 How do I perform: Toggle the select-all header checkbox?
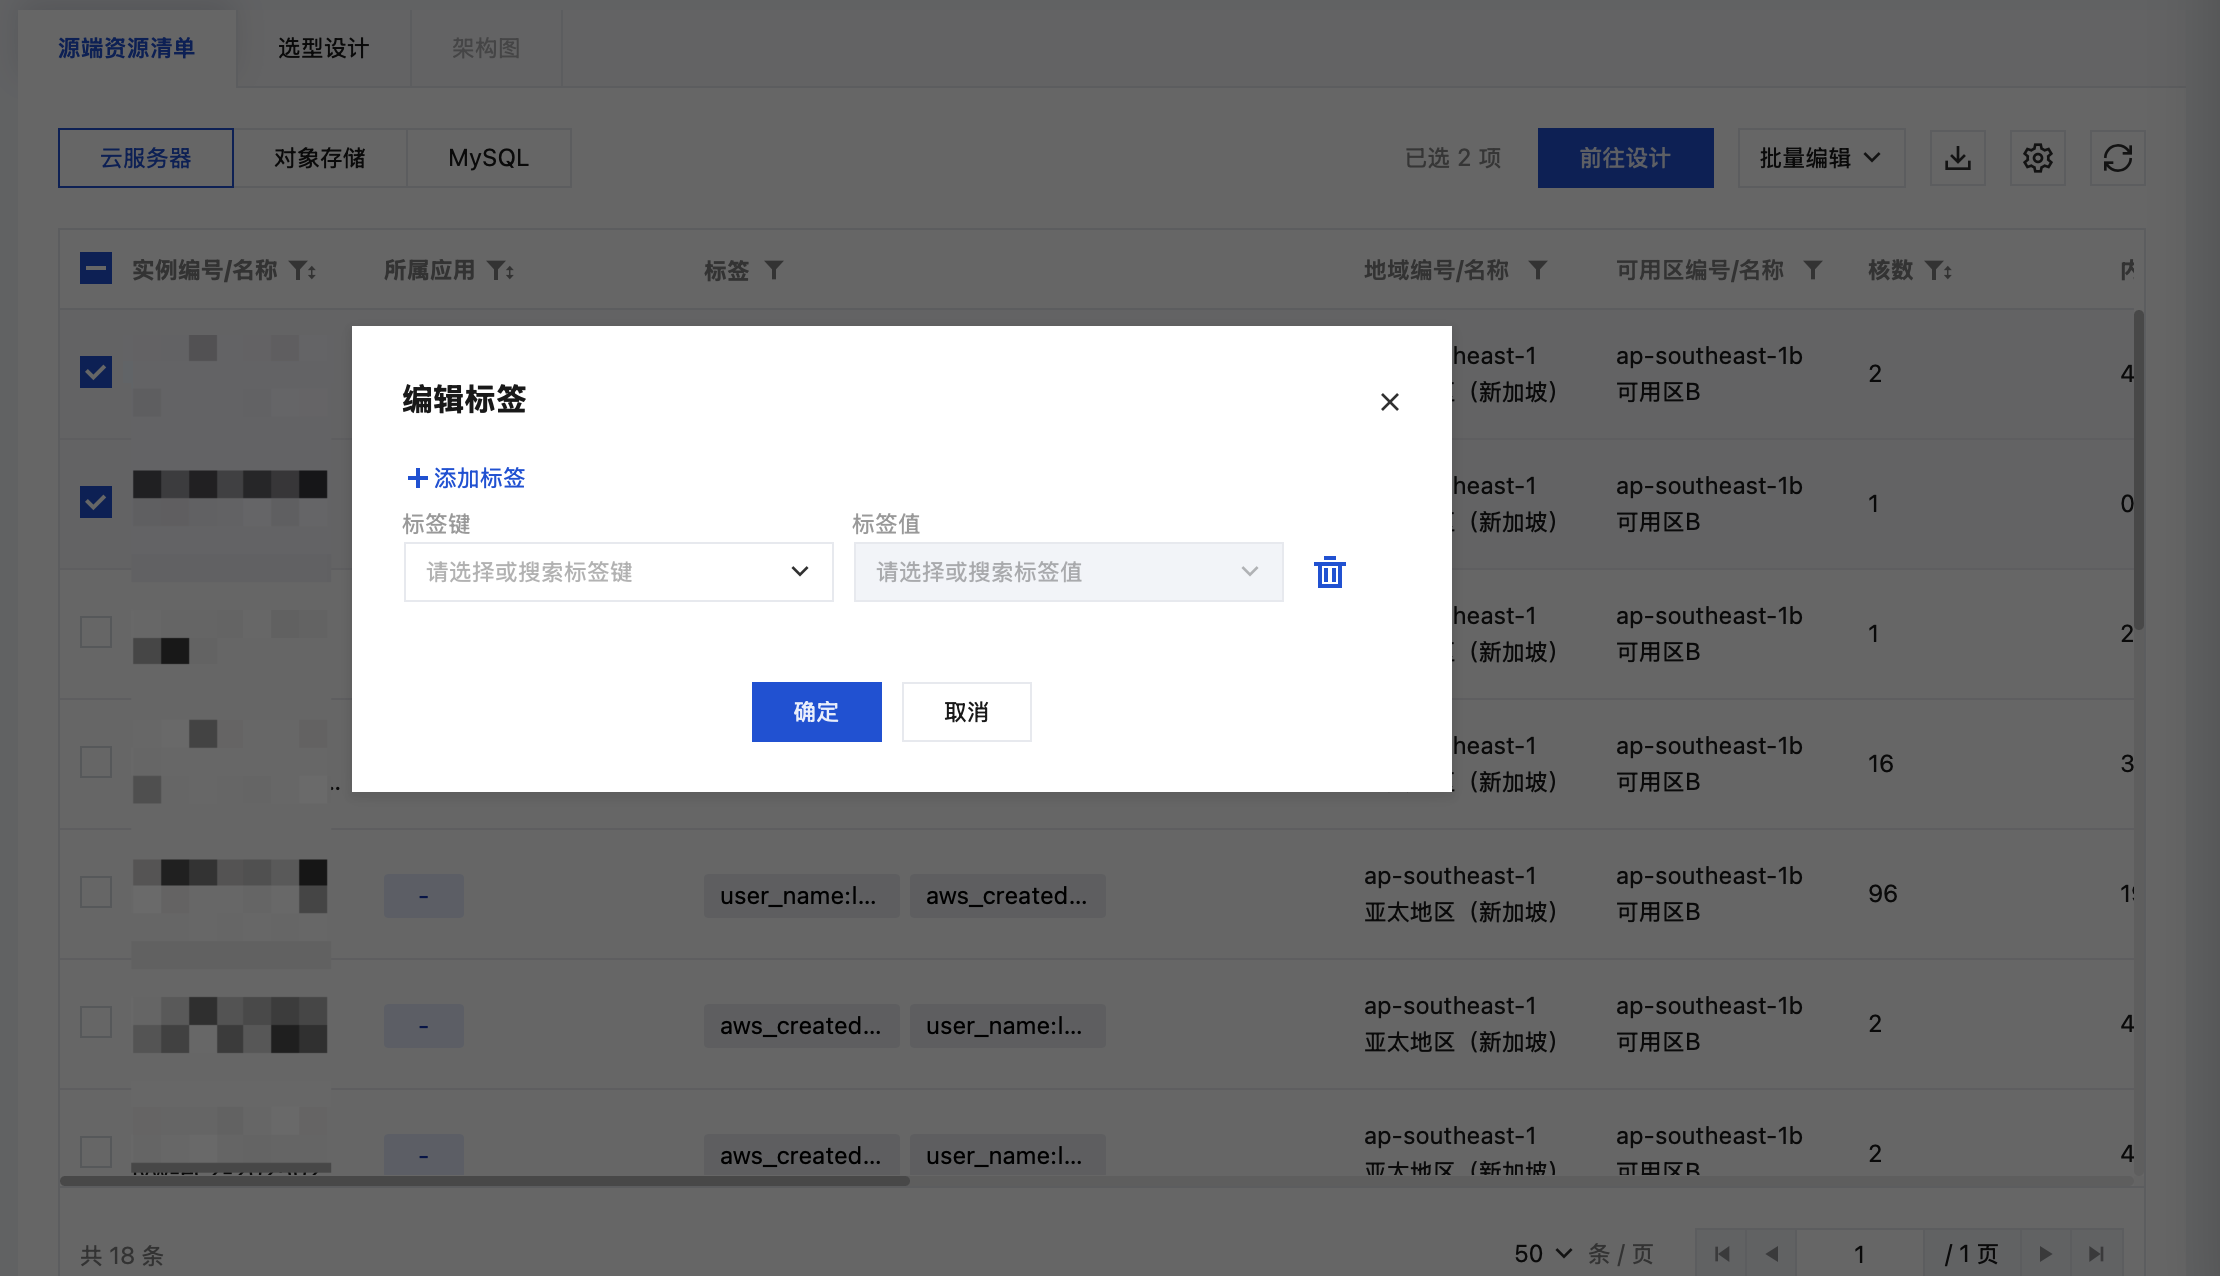click(96, 269)
